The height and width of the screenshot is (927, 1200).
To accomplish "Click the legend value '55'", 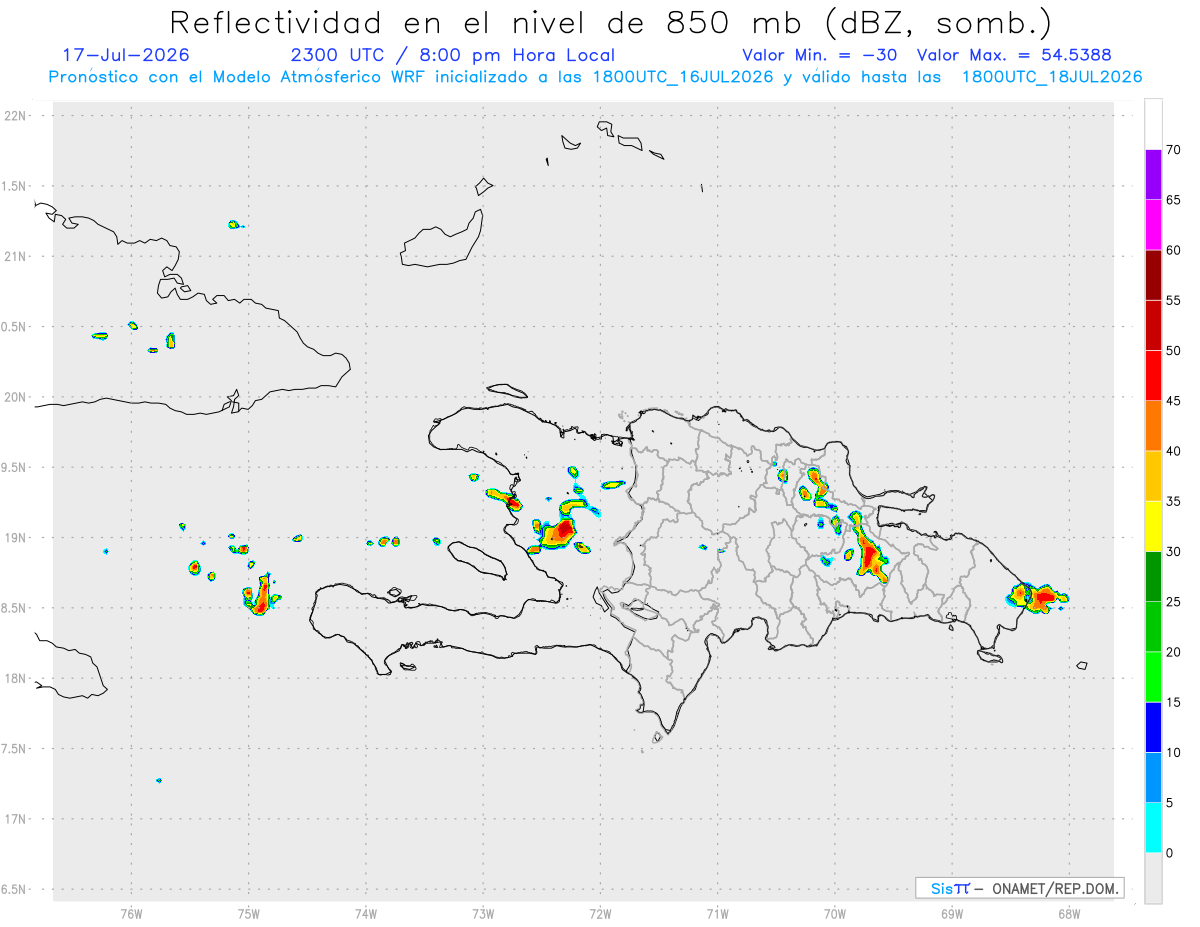I will pos(1173,300).
